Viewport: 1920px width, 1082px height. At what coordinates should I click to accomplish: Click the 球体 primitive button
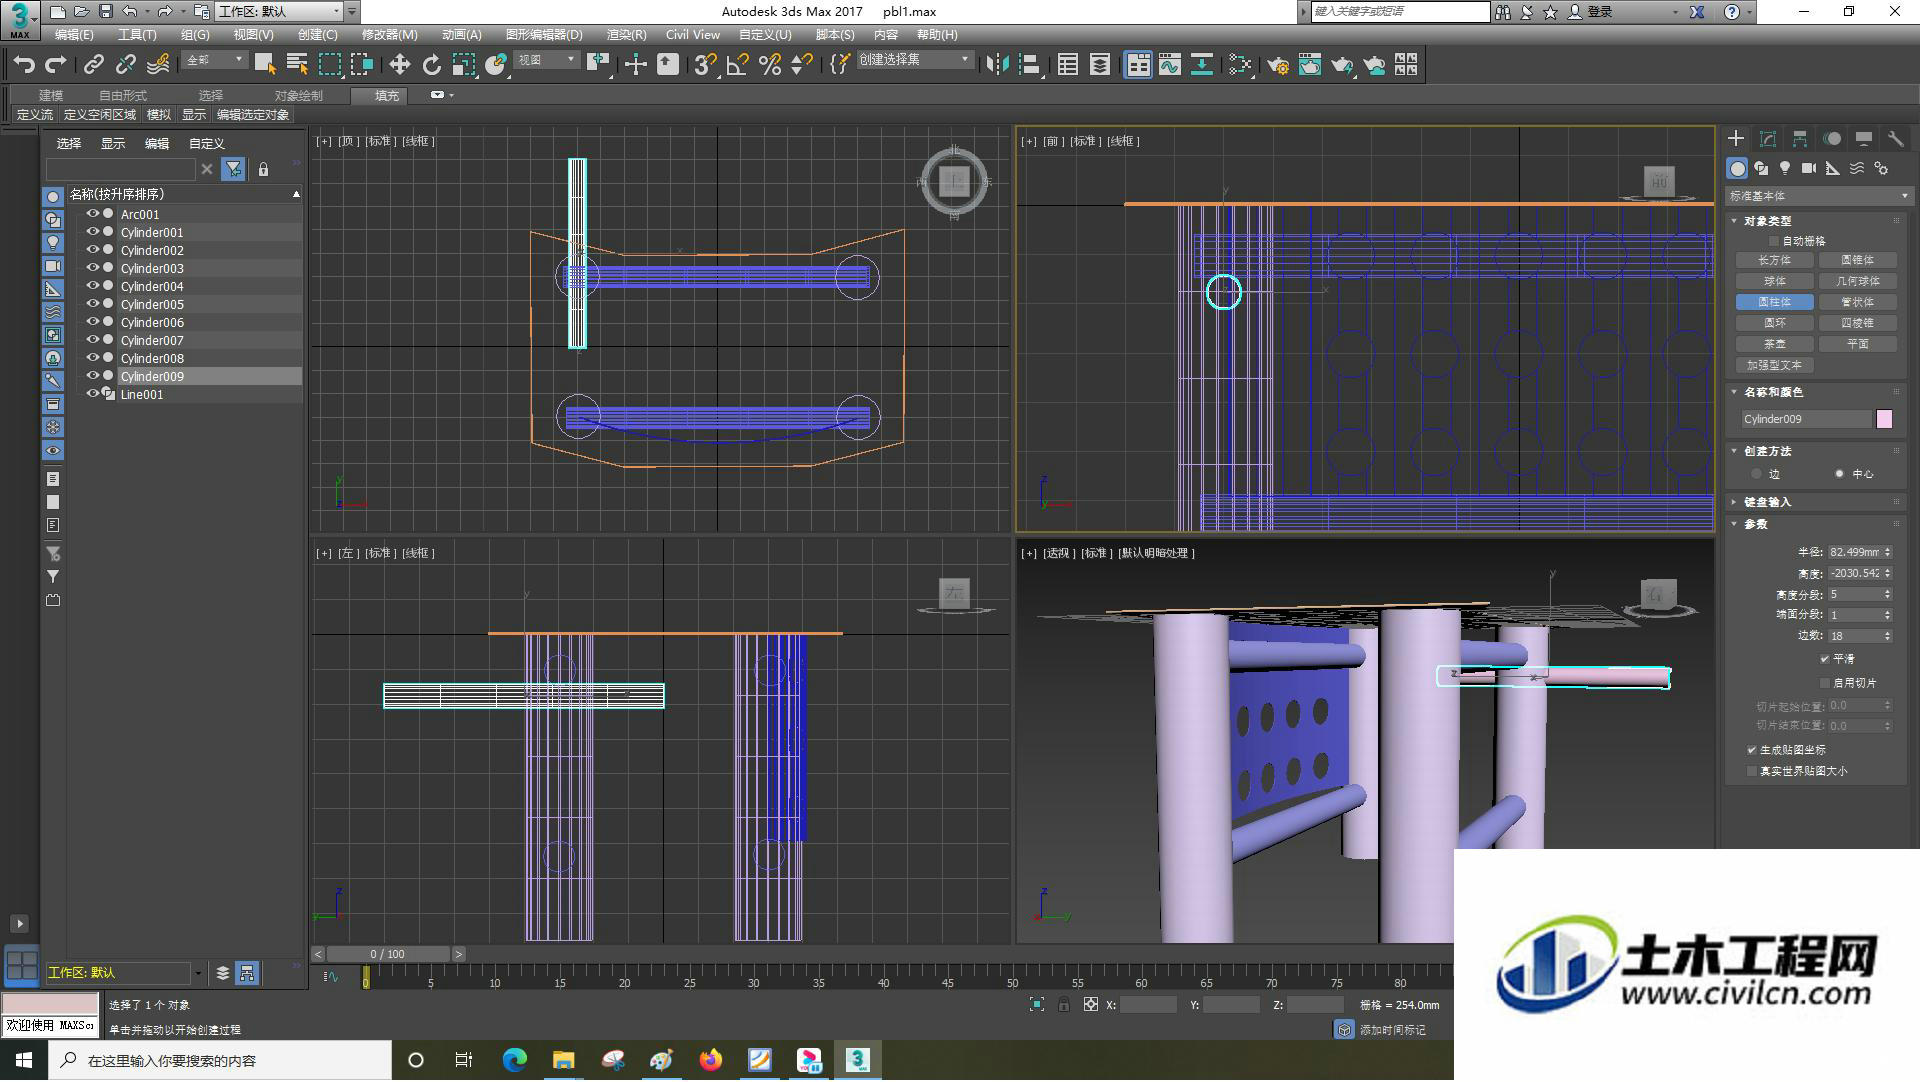click(x=1774, y=281)
